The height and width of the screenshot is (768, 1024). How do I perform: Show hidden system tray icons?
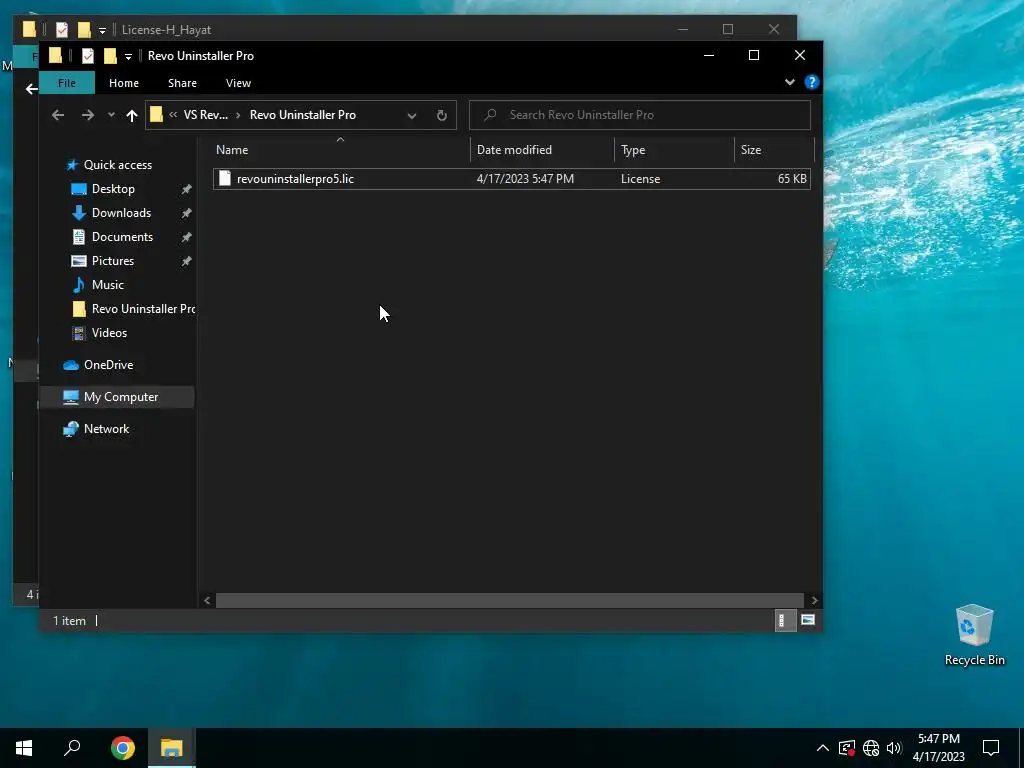823,748
